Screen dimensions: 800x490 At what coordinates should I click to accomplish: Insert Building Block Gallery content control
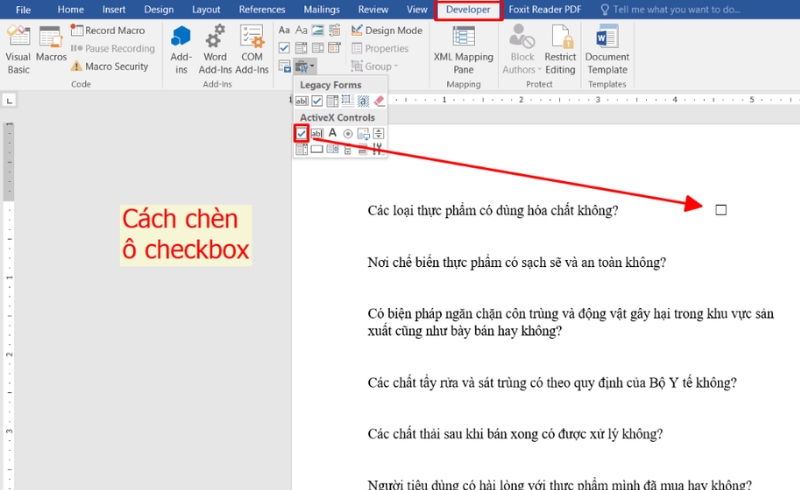click(x=334, y=30)
